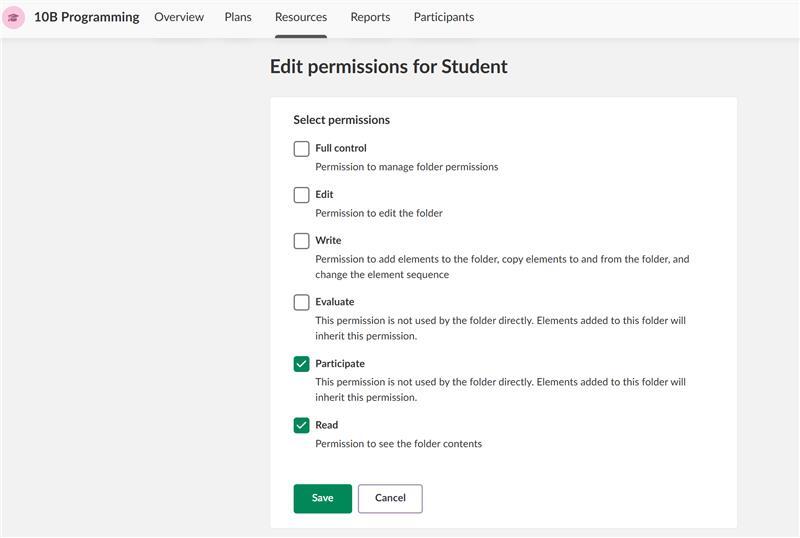Open the Participants tab
This screenshot has height=538, width=800.
click(444, 17)
